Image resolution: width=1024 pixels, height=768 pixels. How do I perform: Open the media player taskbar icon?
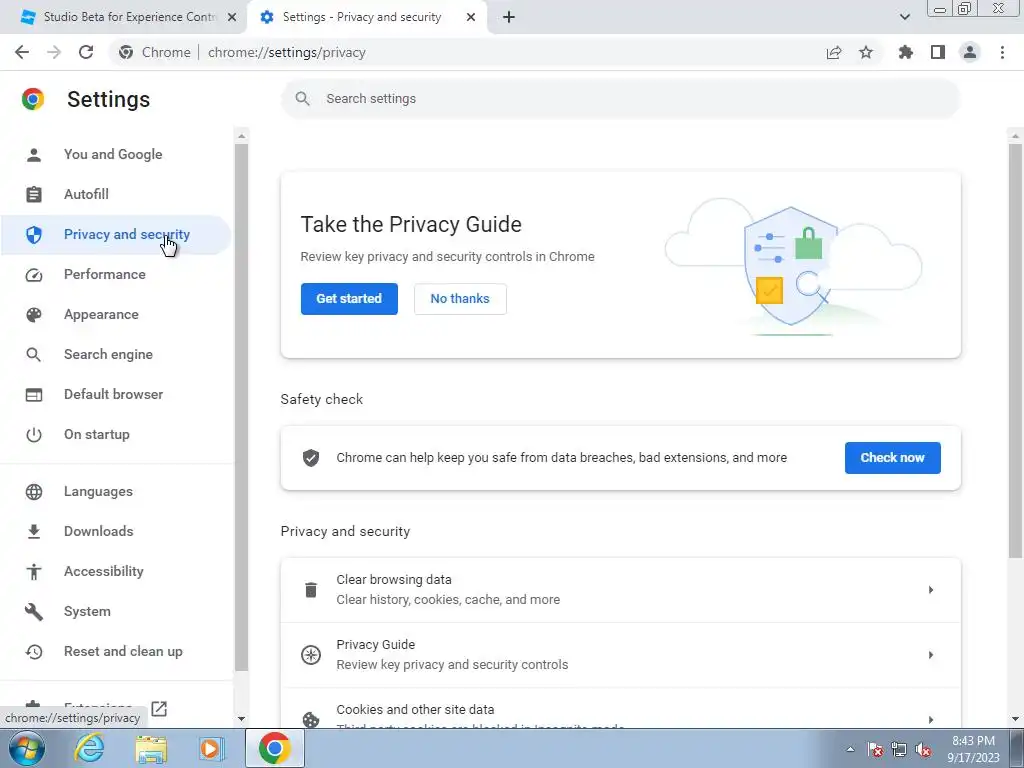point(211,749)
